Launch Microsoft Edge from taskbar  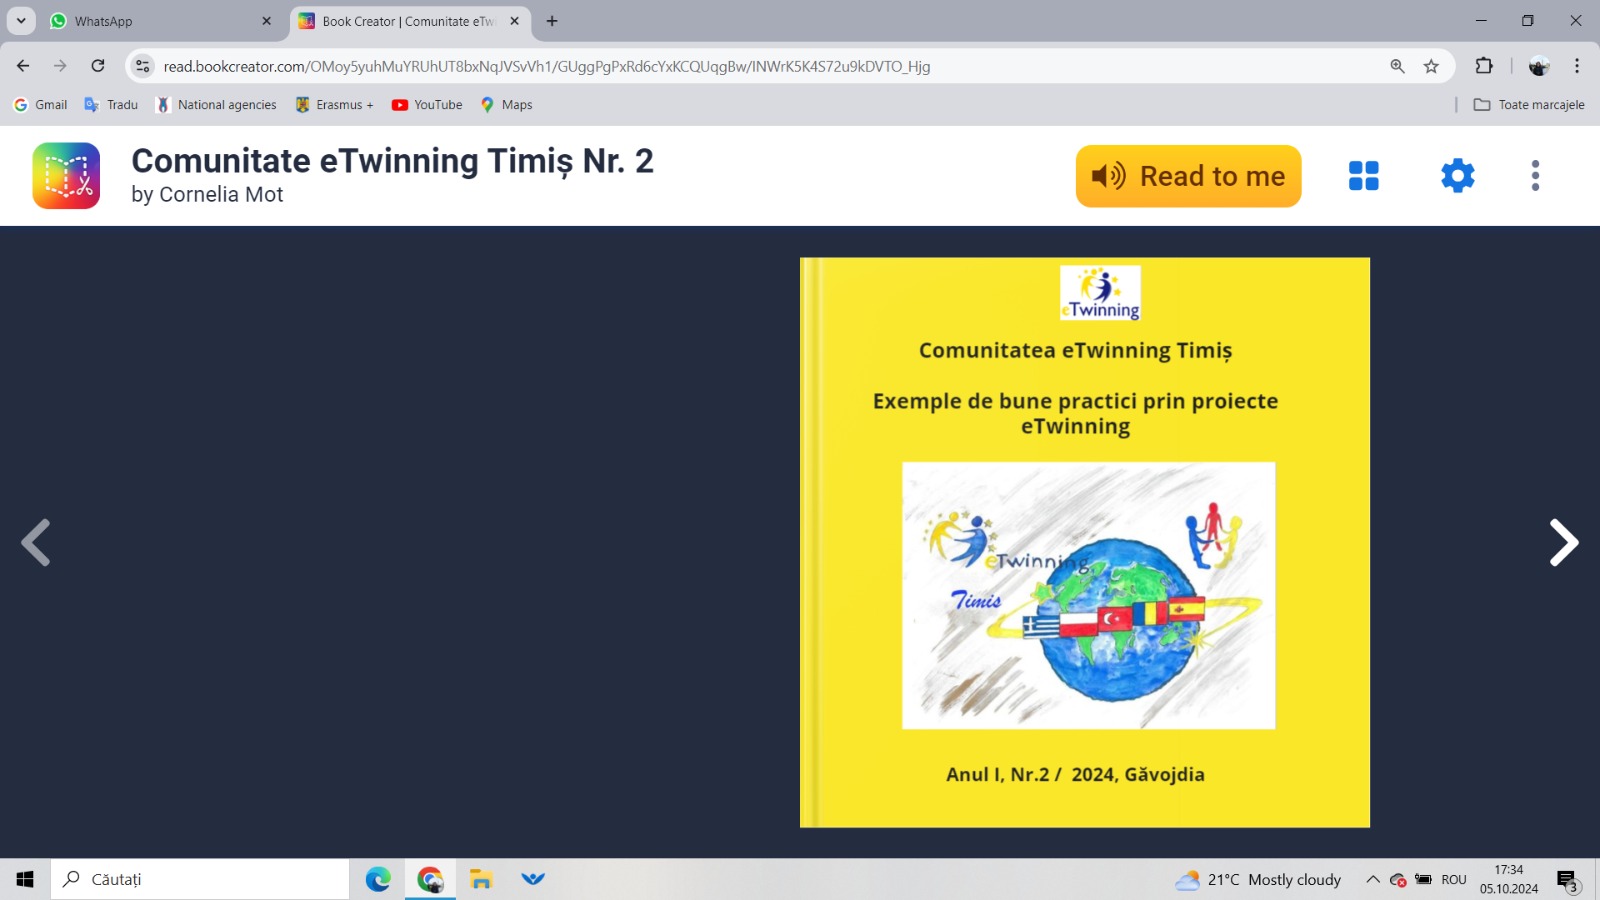378,879
